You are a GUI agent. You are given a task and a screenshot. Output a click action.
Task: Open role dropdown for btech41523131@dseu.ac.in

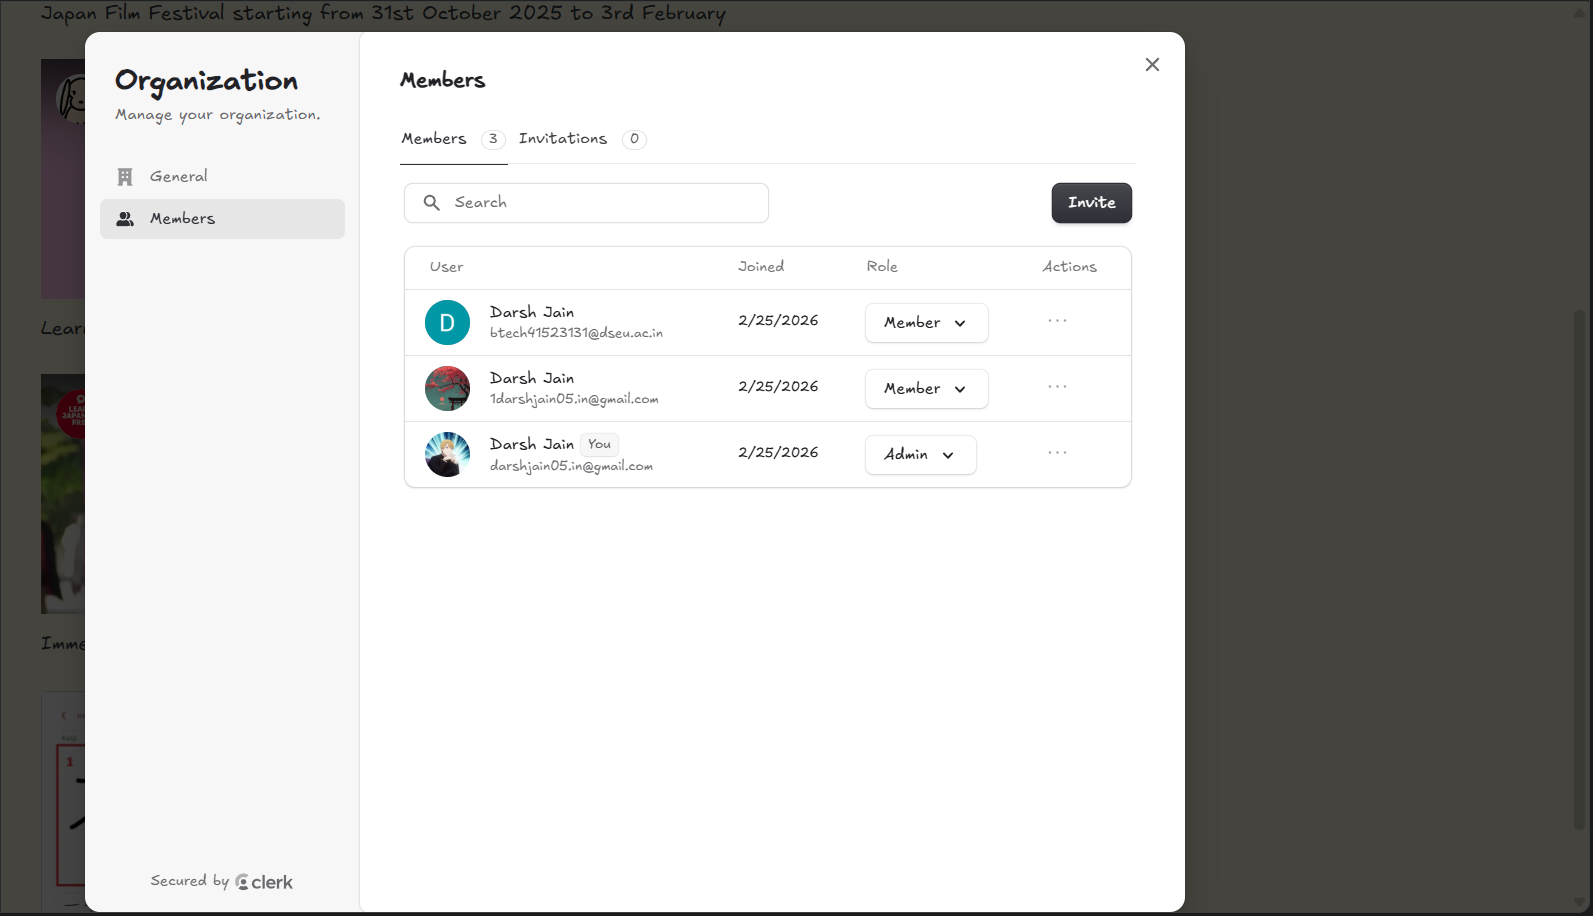926,323
